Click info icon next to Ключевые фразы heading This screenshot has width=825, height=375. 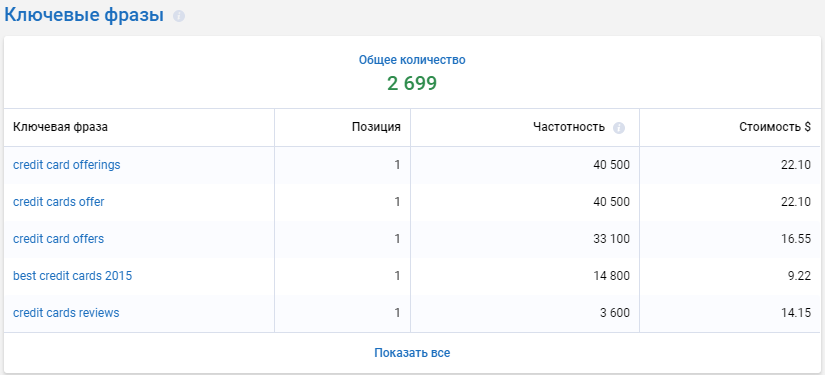(179, 16)
